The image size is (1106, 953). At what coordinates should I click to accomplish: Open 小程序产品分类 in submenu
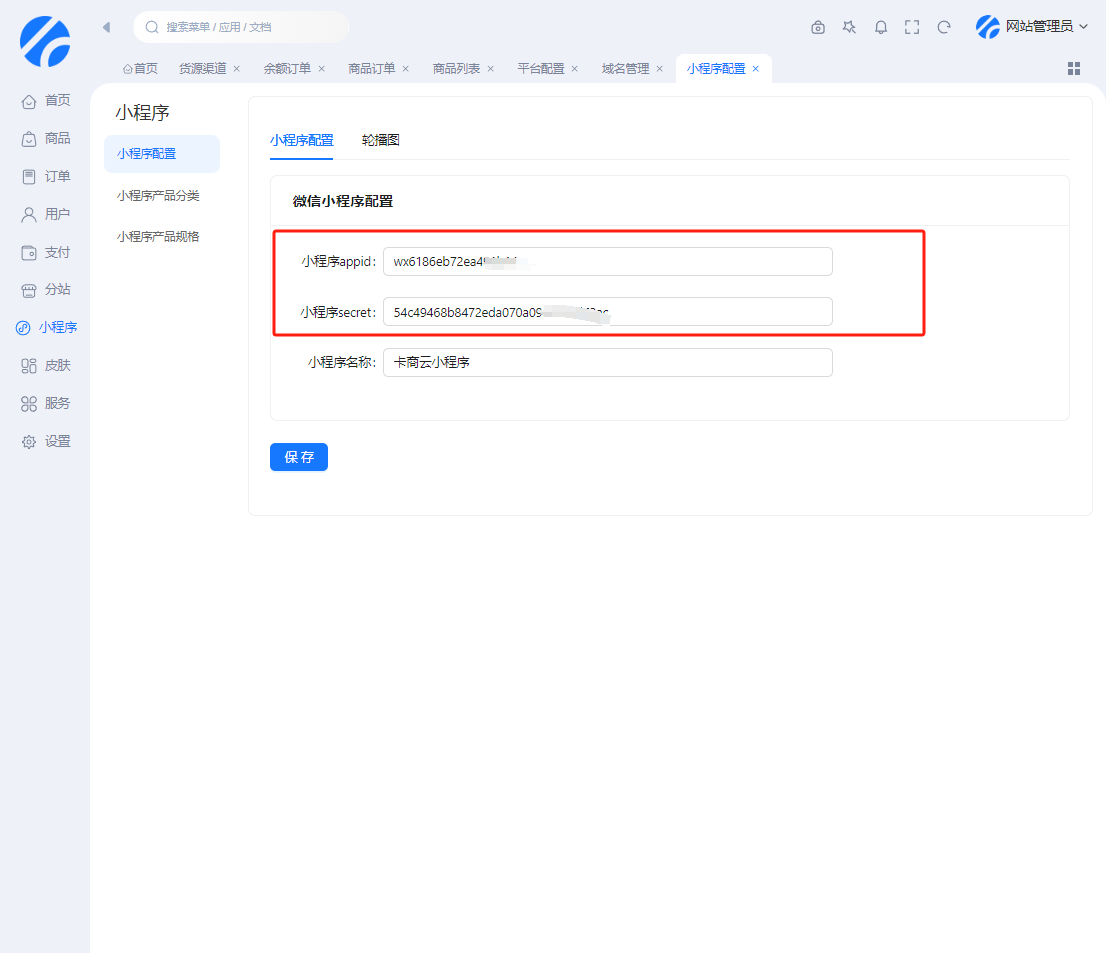click(158, 195)
